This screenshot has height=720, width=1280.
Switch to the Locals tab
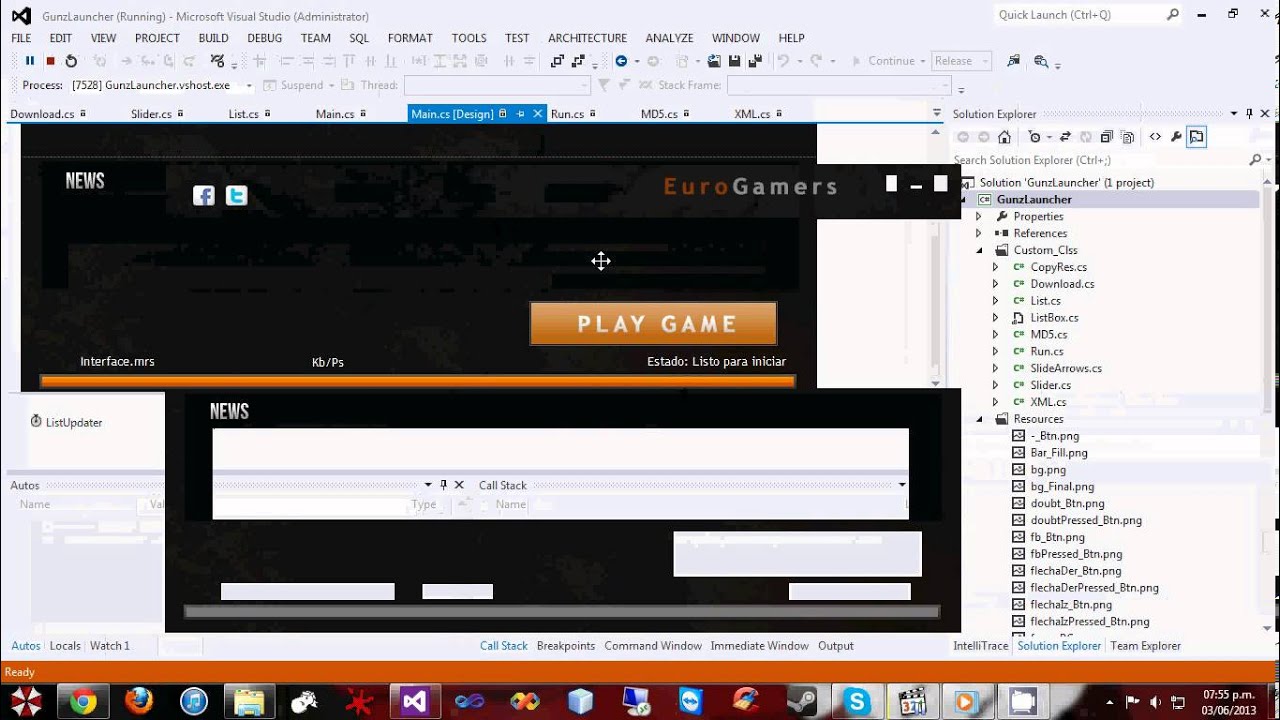click(x=65, y=646)
